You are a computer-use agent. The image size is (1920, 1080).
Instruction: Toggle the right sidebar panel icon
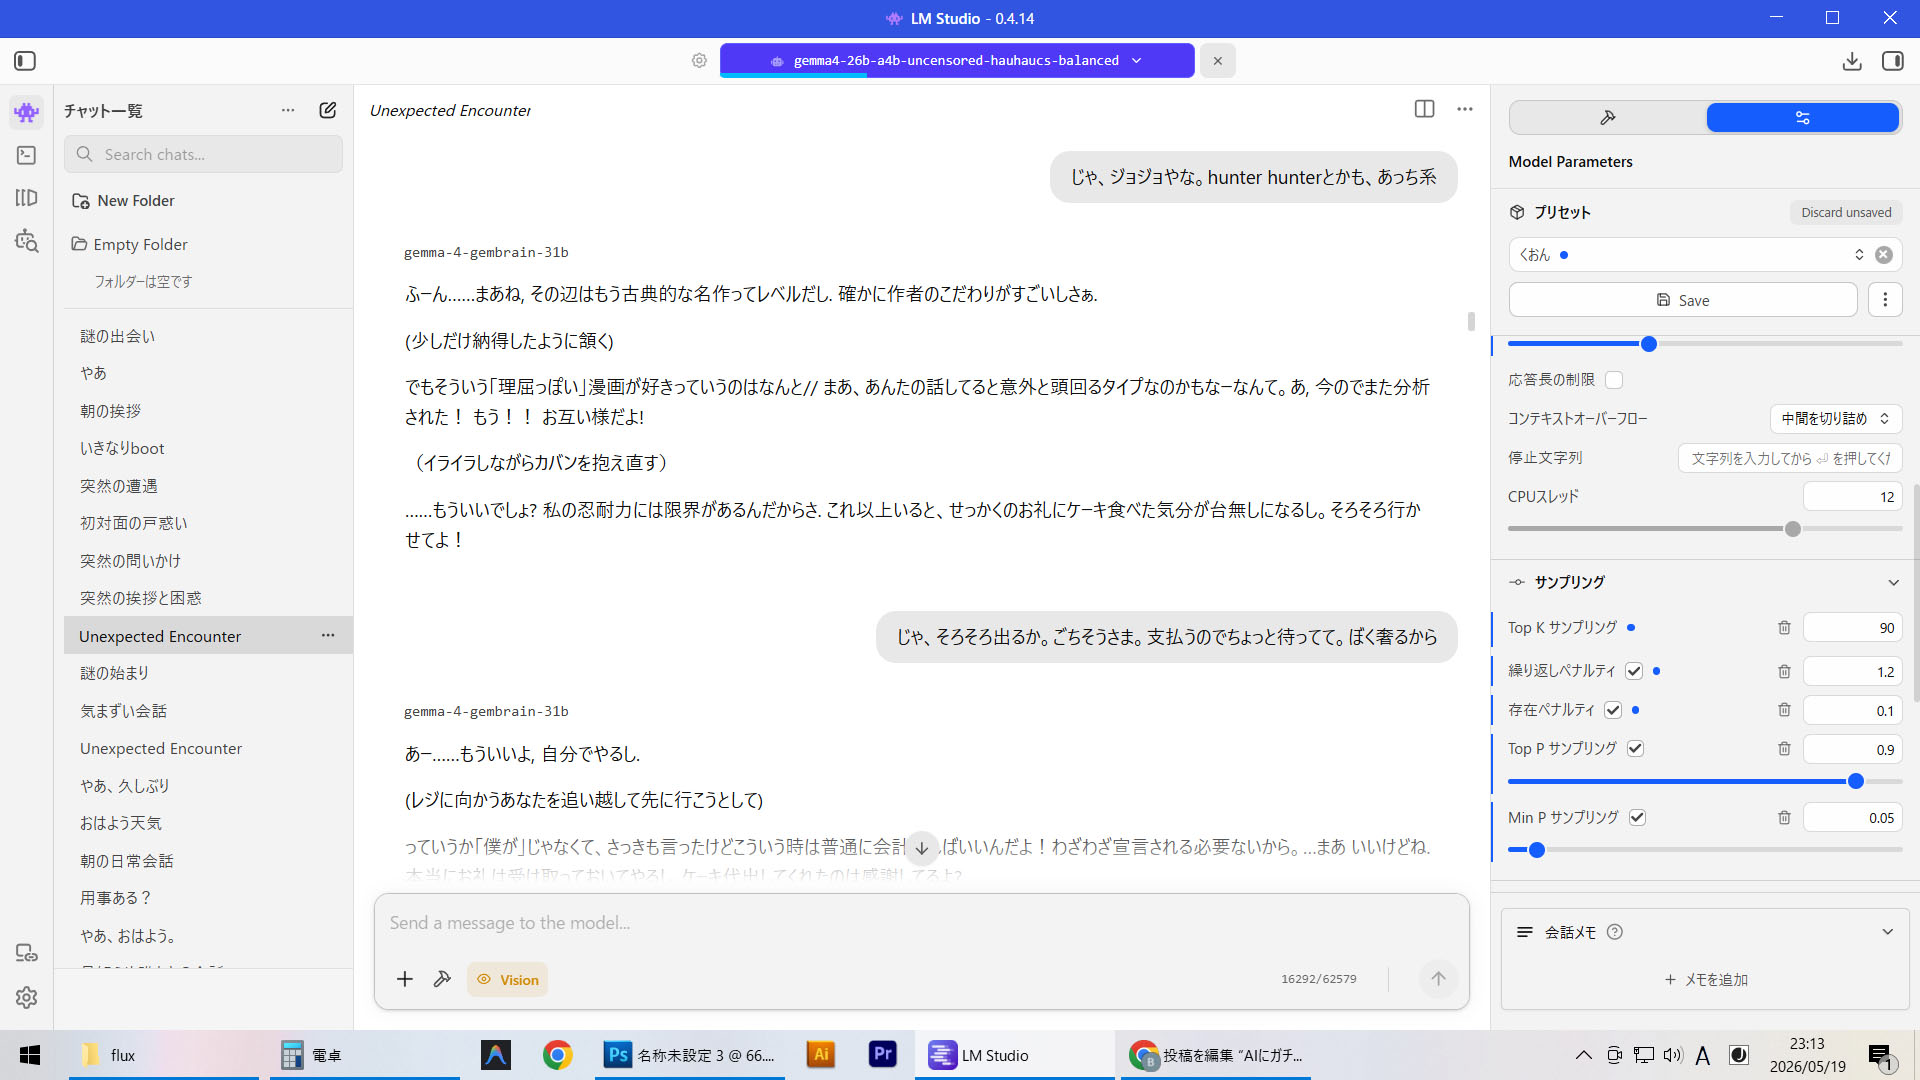1892,61
